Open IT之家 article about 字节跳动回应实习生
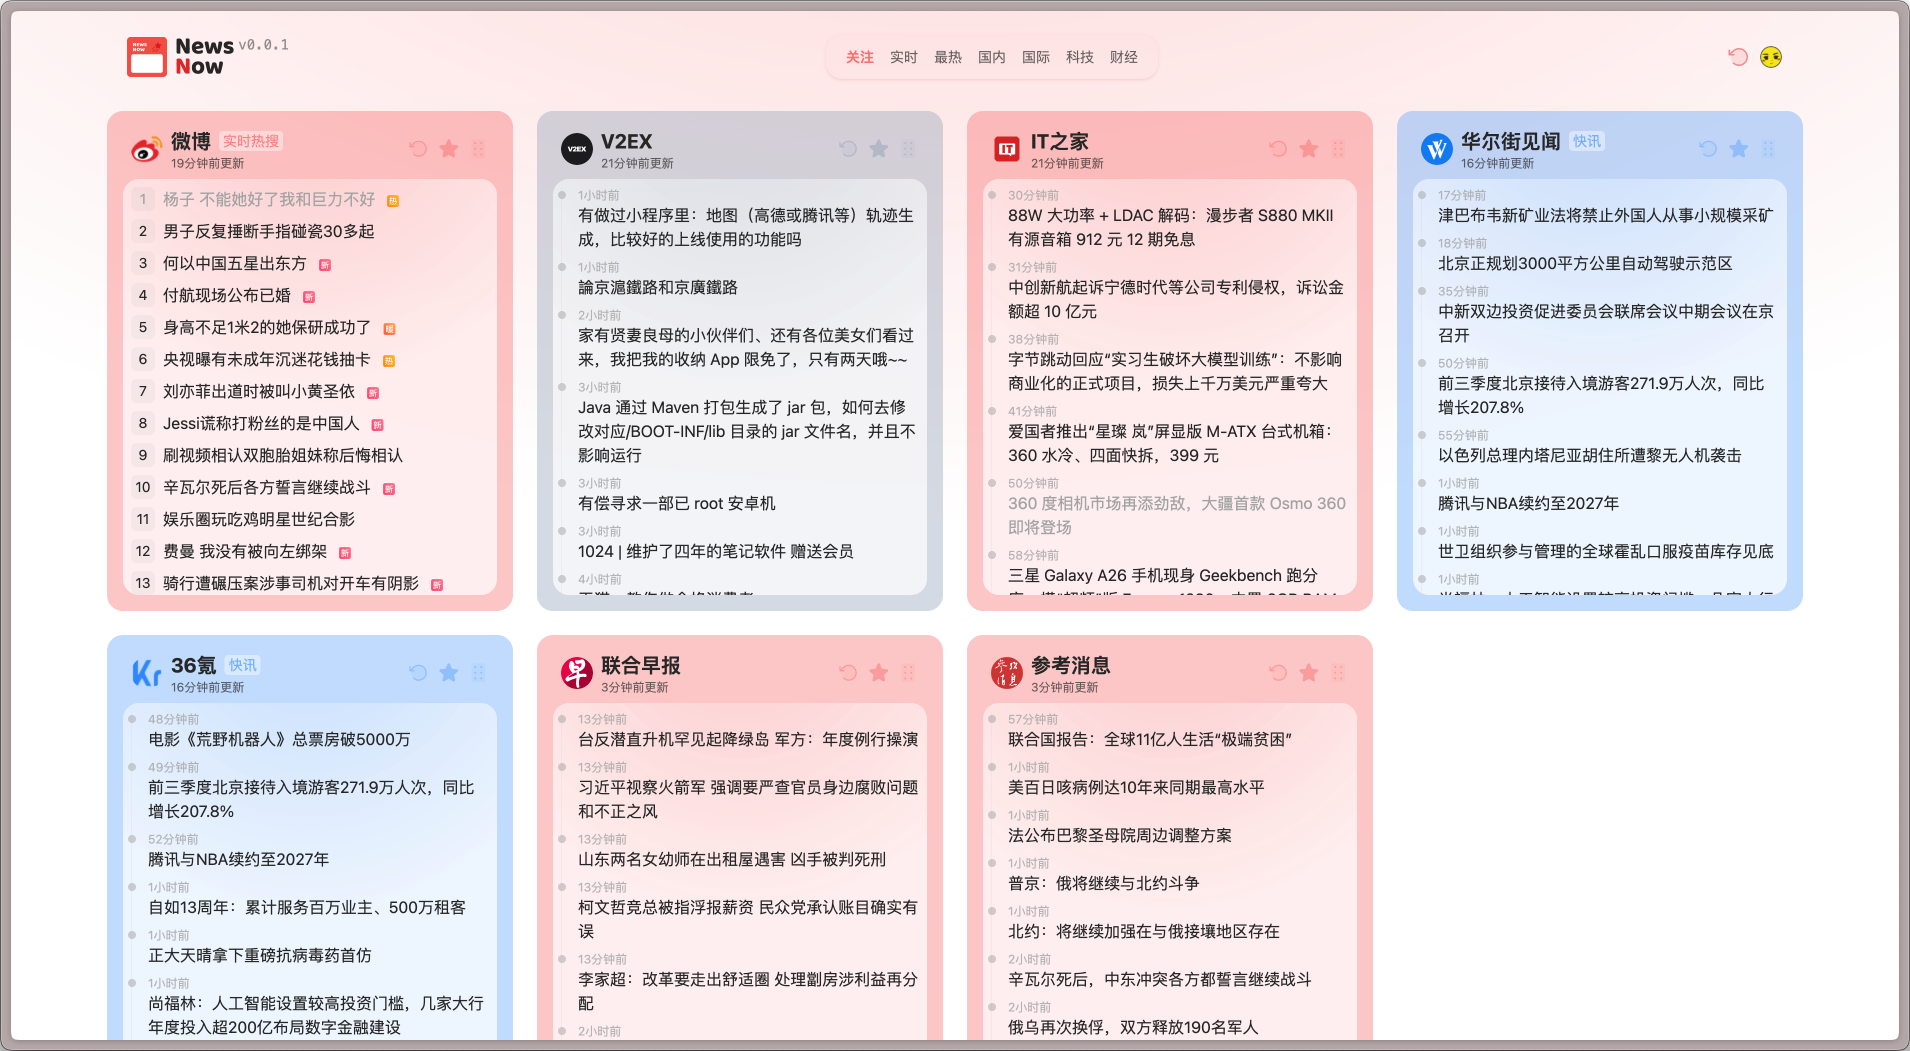 (1175, 371)
